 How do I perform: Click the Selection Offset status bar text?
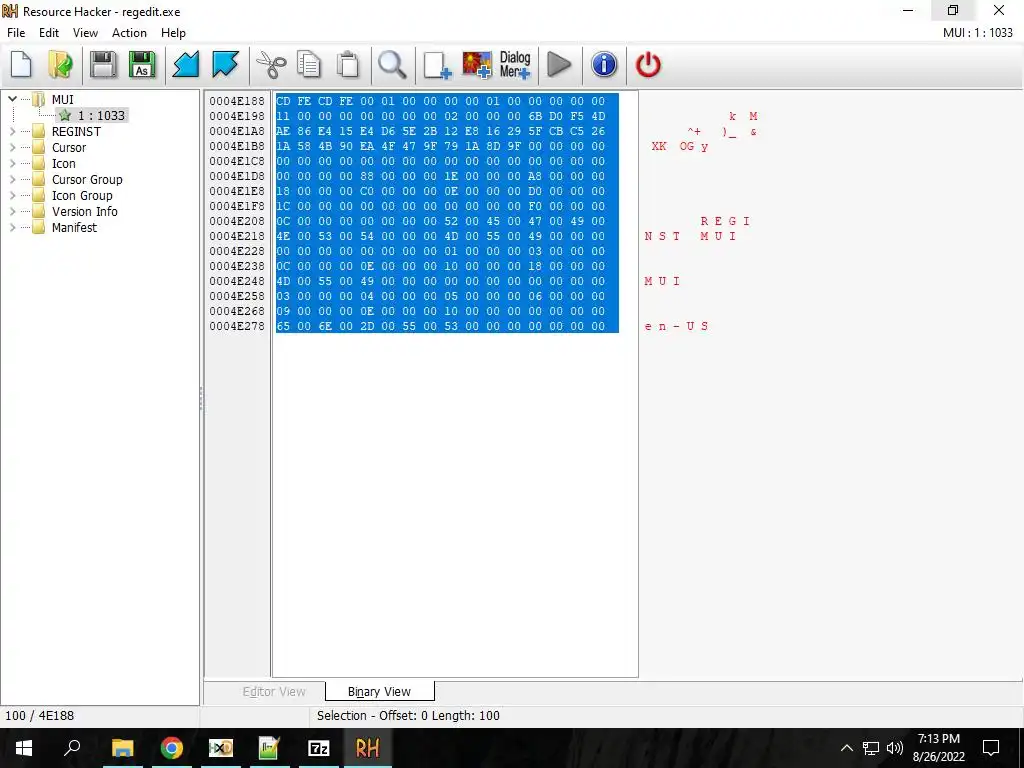coord(408,716)
